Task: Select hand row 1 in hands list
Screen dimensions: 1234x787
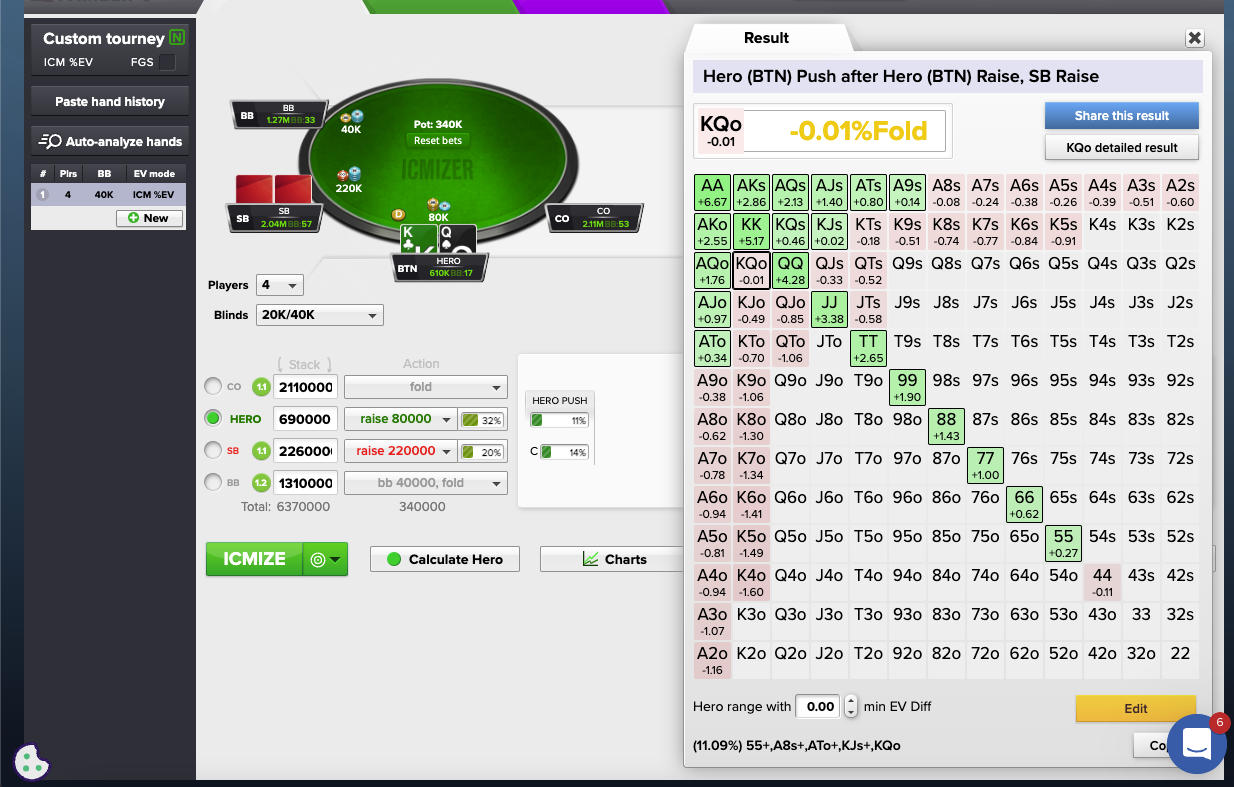Action: [108, 195]
